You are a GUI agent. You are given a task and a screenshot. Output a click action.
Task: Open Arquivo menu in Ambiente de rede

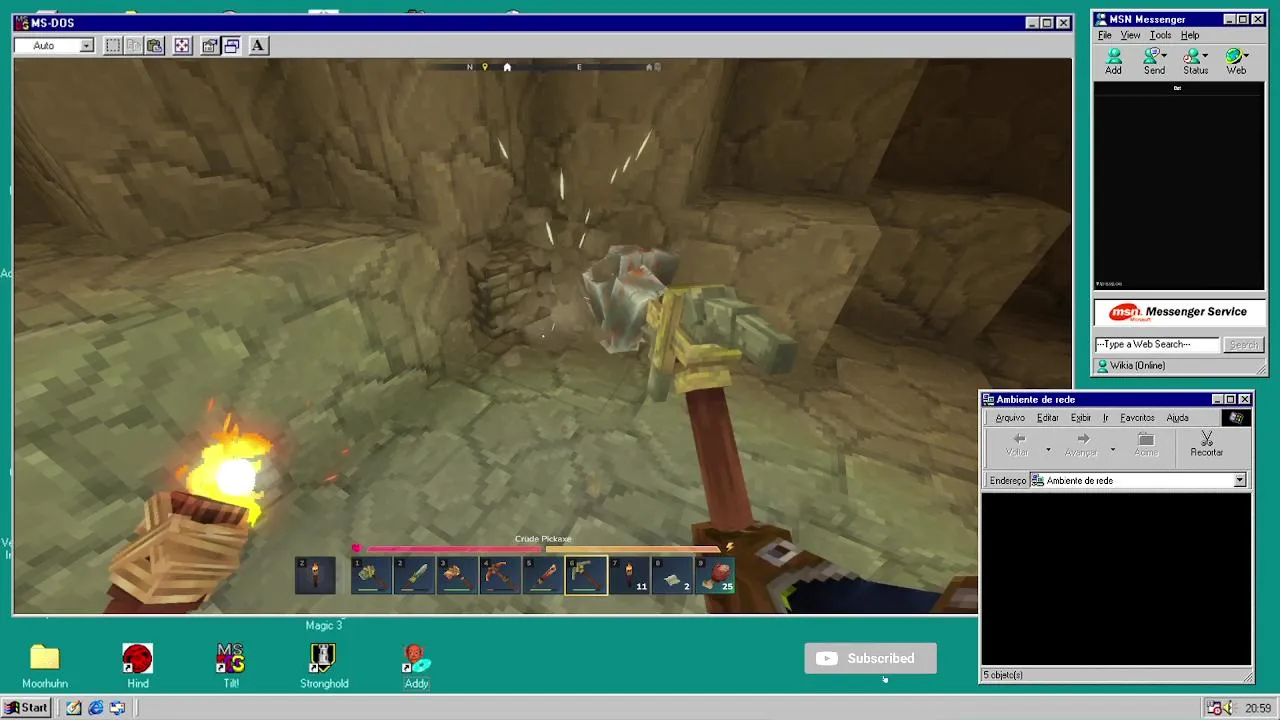pyautogui.click(x=1010, y=418)
